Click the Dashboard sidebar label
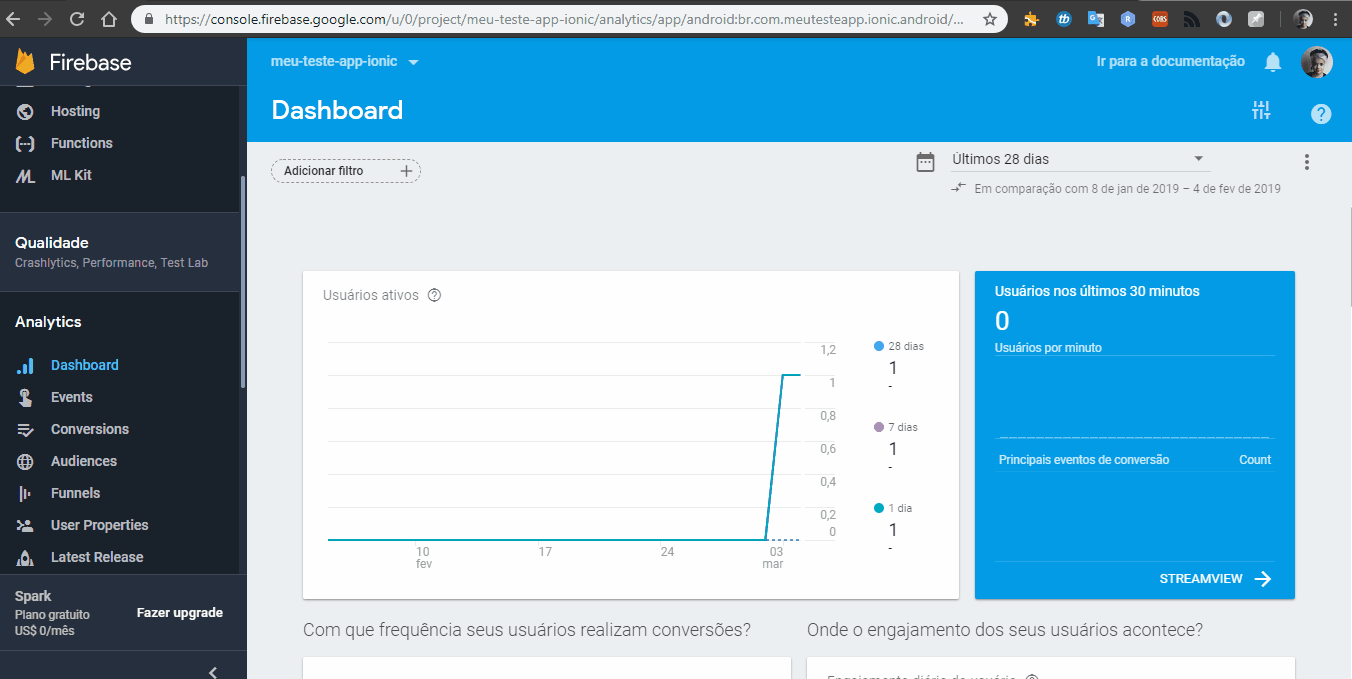1352x679 pixels. point(85,365)
